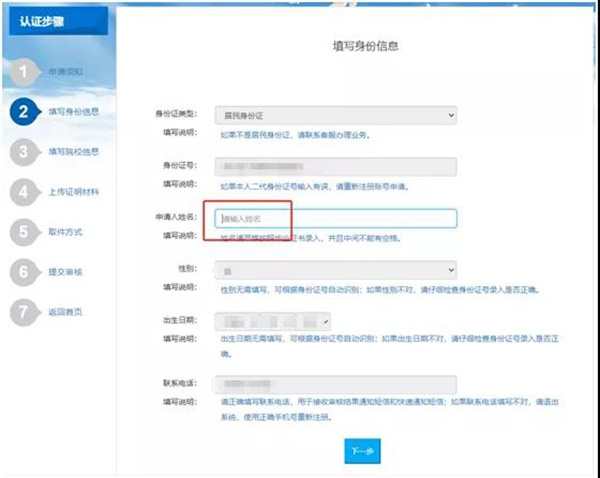Click the 身份证类型 field label
Image resolution: width=600 pixels, height=478 pixels.
176,114
